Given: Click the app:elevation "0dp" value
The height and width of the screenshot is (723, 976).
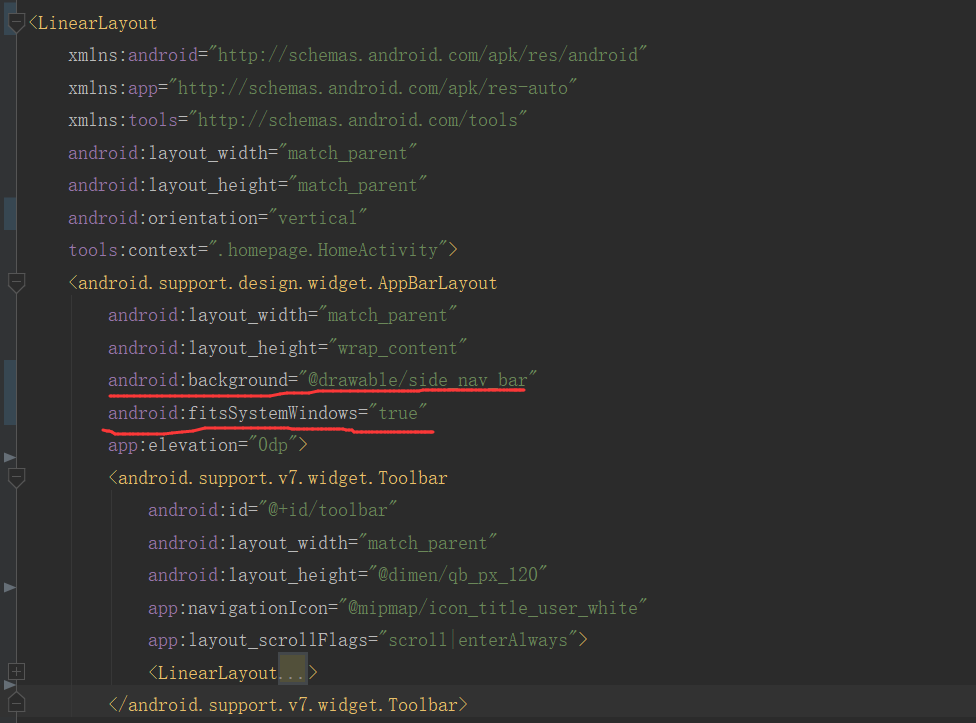Looking at the screenshot, I should click(273, 445).
